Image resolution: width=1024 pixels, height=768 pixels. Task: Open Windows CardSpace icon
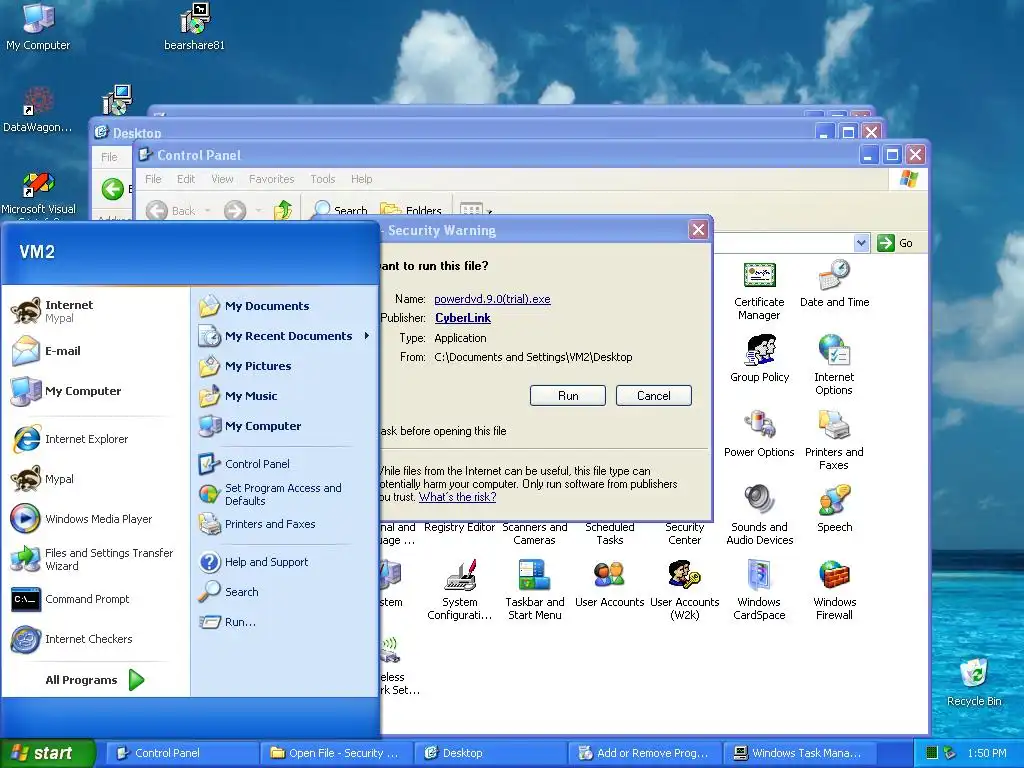[x=759, y=590]
